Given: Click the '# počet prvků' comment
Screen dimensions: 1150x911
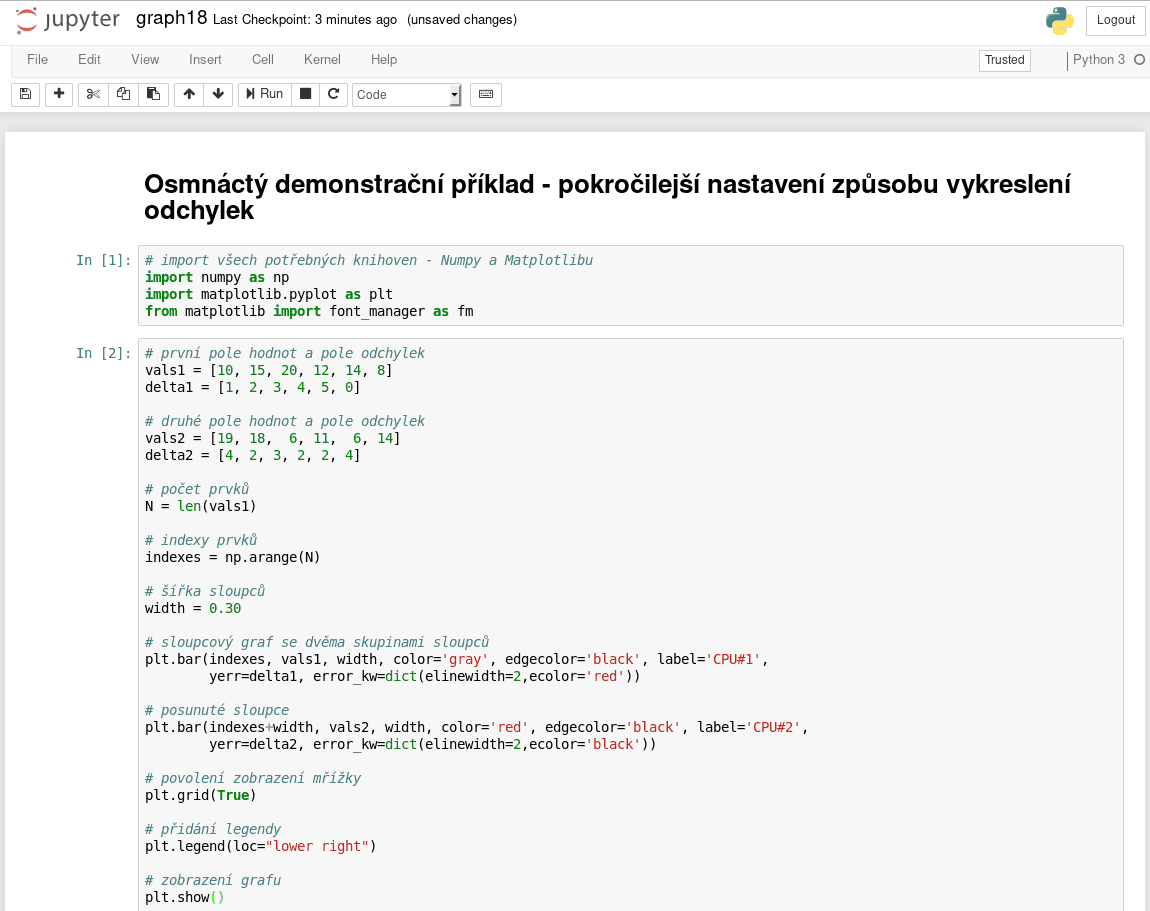Looking at the screenshot, I should [197, 489].
